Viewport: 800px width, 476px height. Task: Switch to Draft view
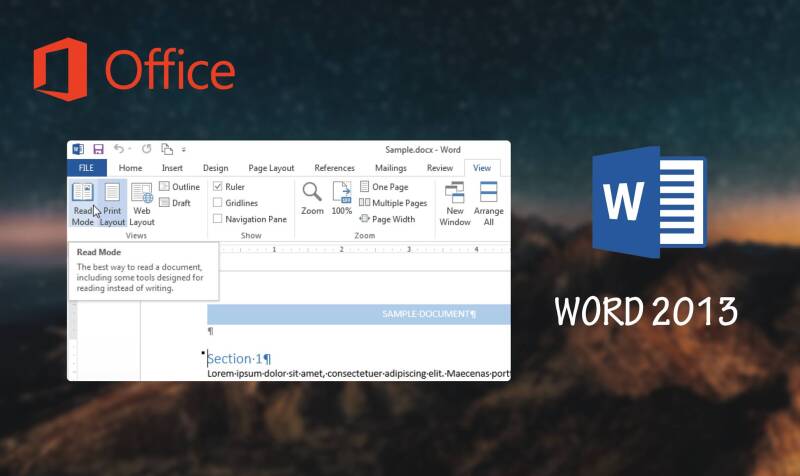pos(174,203)
